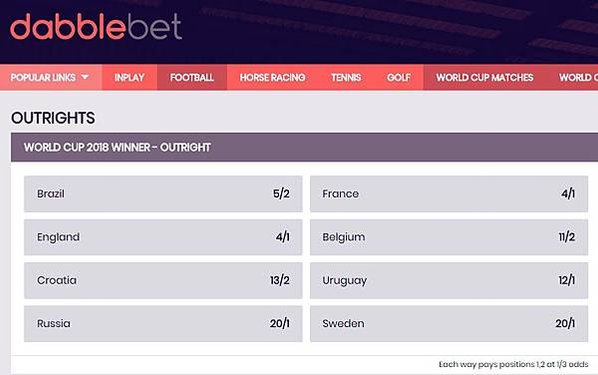
Task: Select France at 4/1 odds
Action: [x=449, y=194]
